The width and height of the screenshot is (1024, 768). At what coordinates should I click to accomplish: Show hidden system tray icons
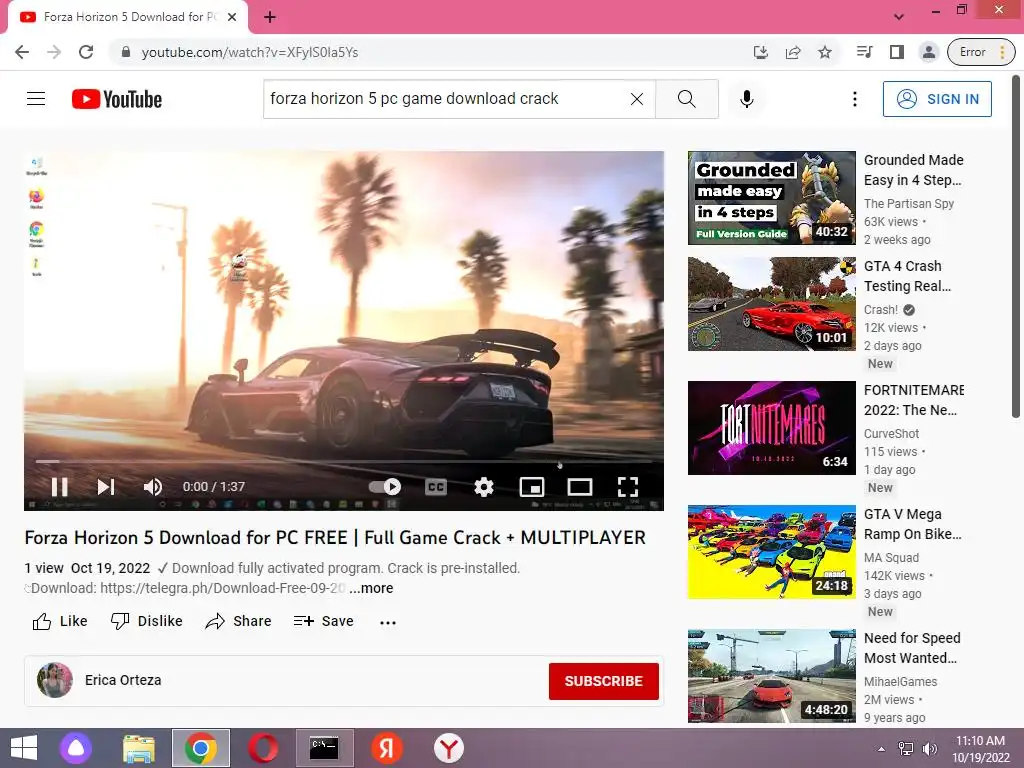pyautogui.click(x=881, y=749)
